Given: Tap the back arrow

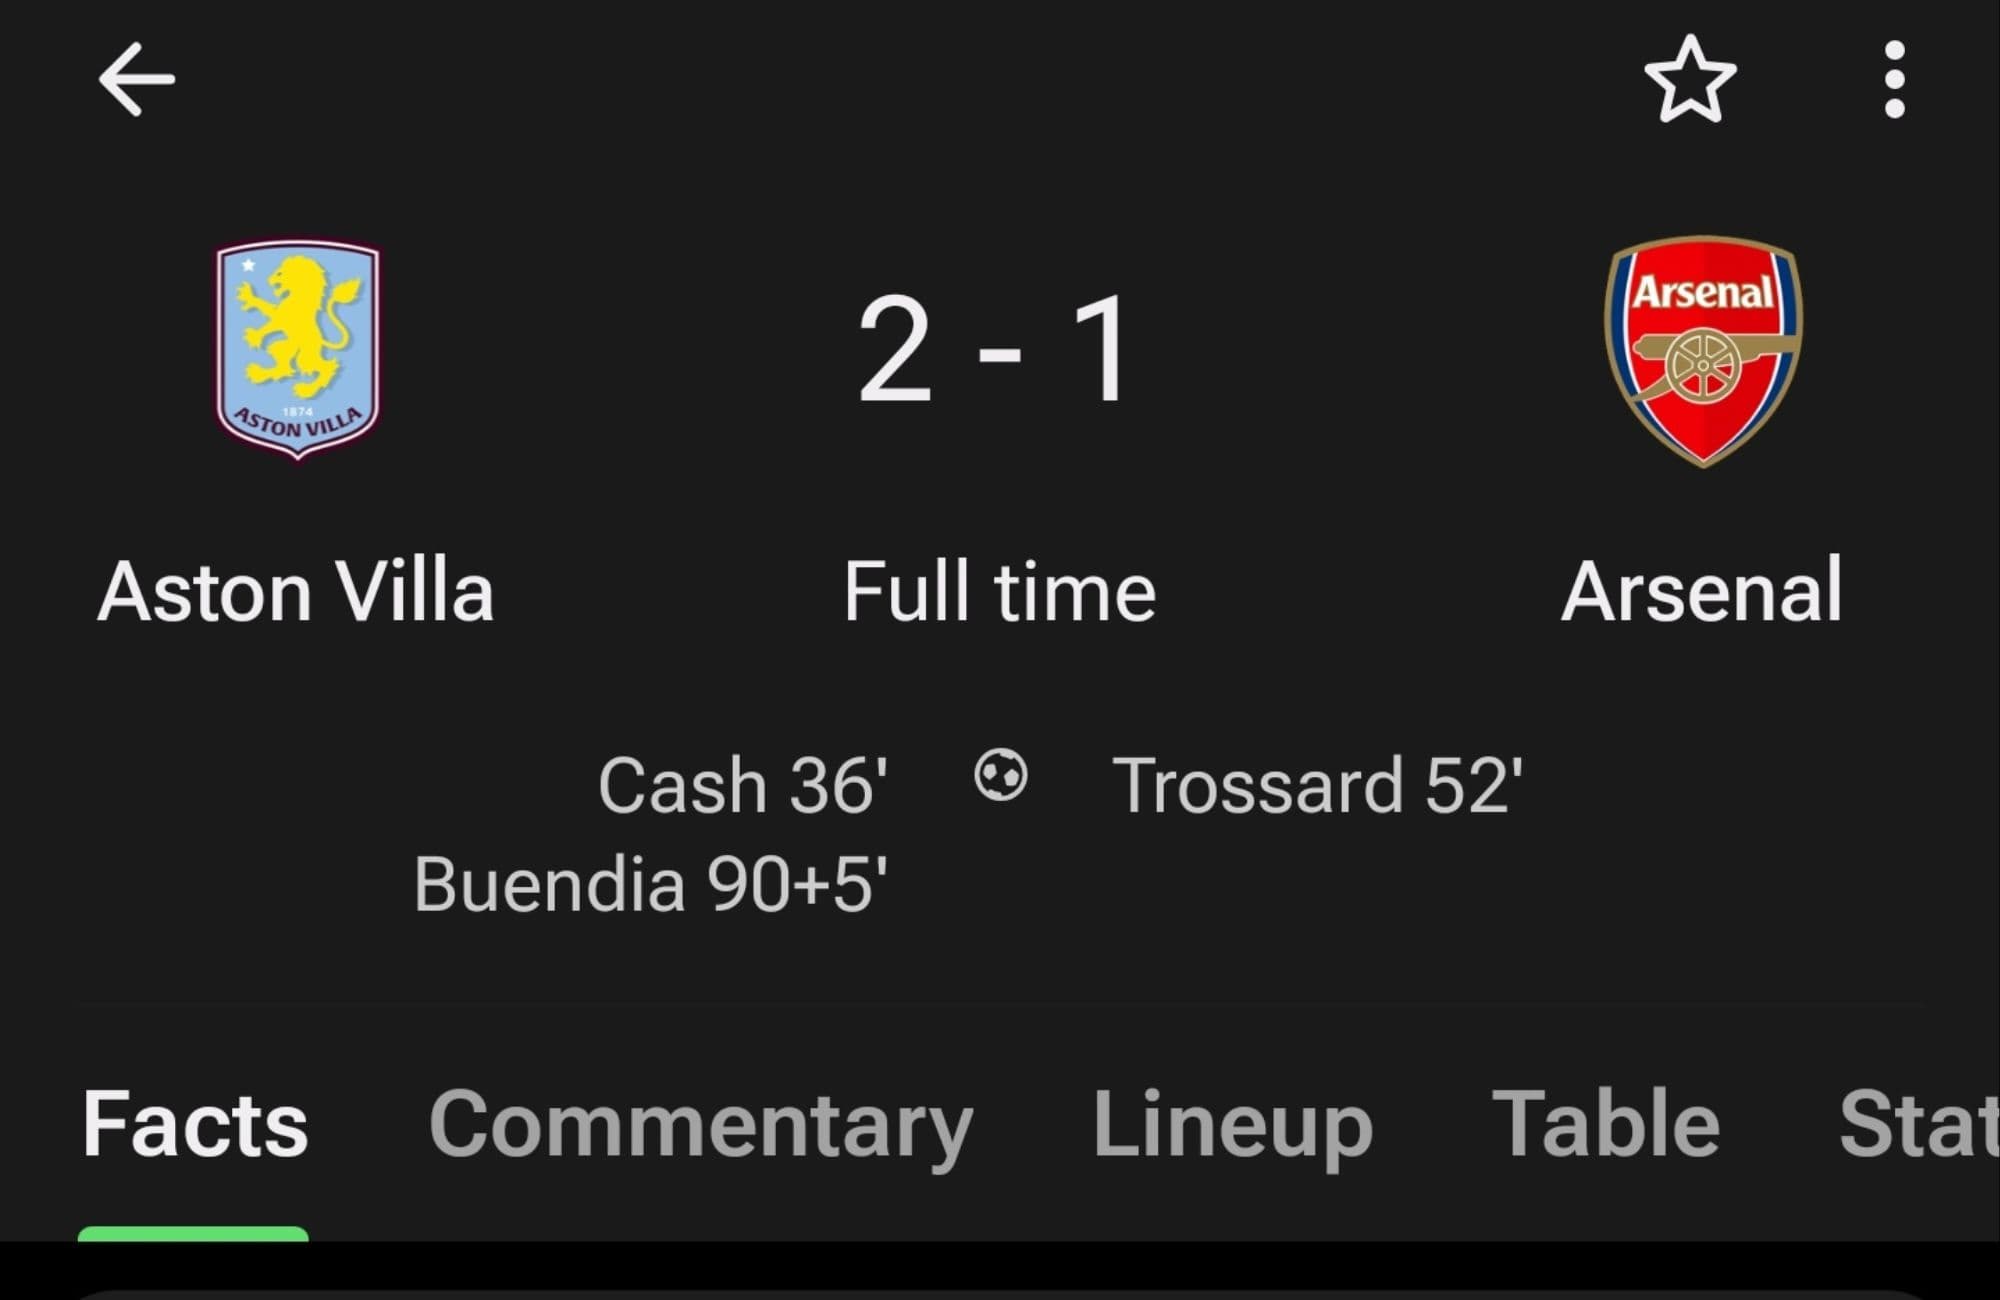Looking at the screenshot, I should (137, 79).
